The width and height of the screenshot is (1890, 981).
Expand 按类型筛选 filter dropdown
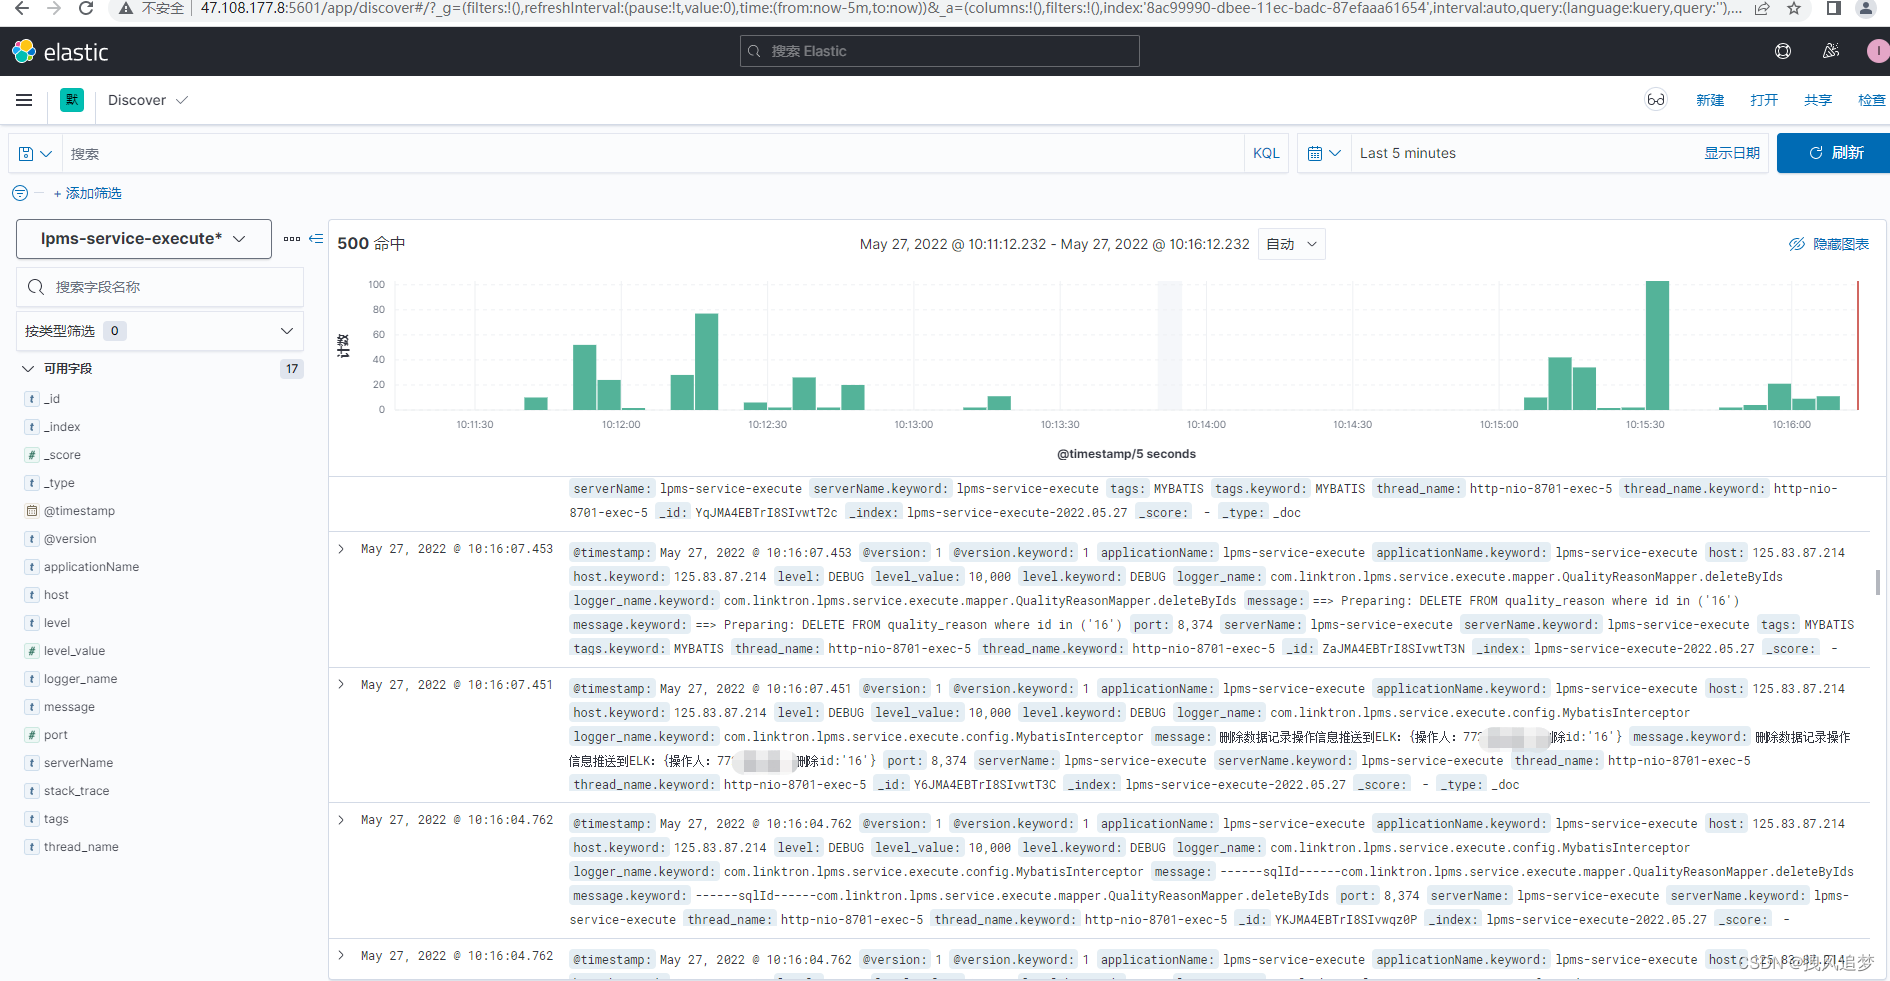point(160,331)
